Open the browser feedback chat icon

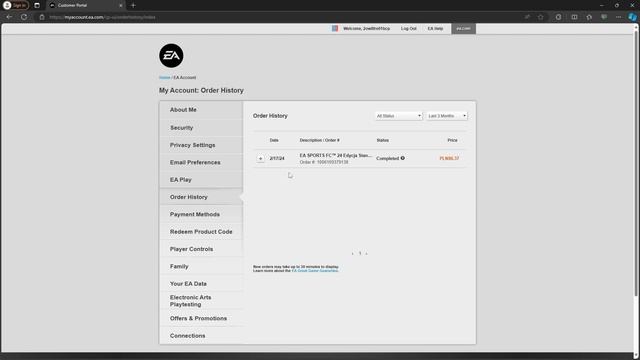coord(604,17)
